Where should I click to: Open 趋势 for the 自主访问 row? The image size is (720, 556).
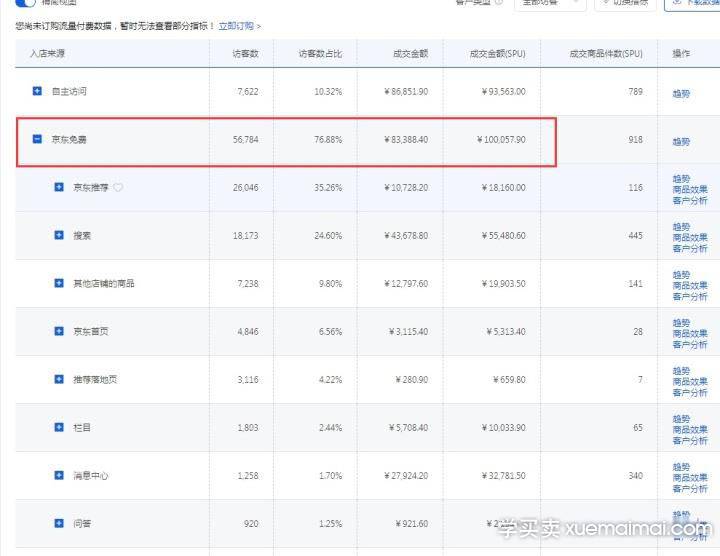[x=681, y=94]
